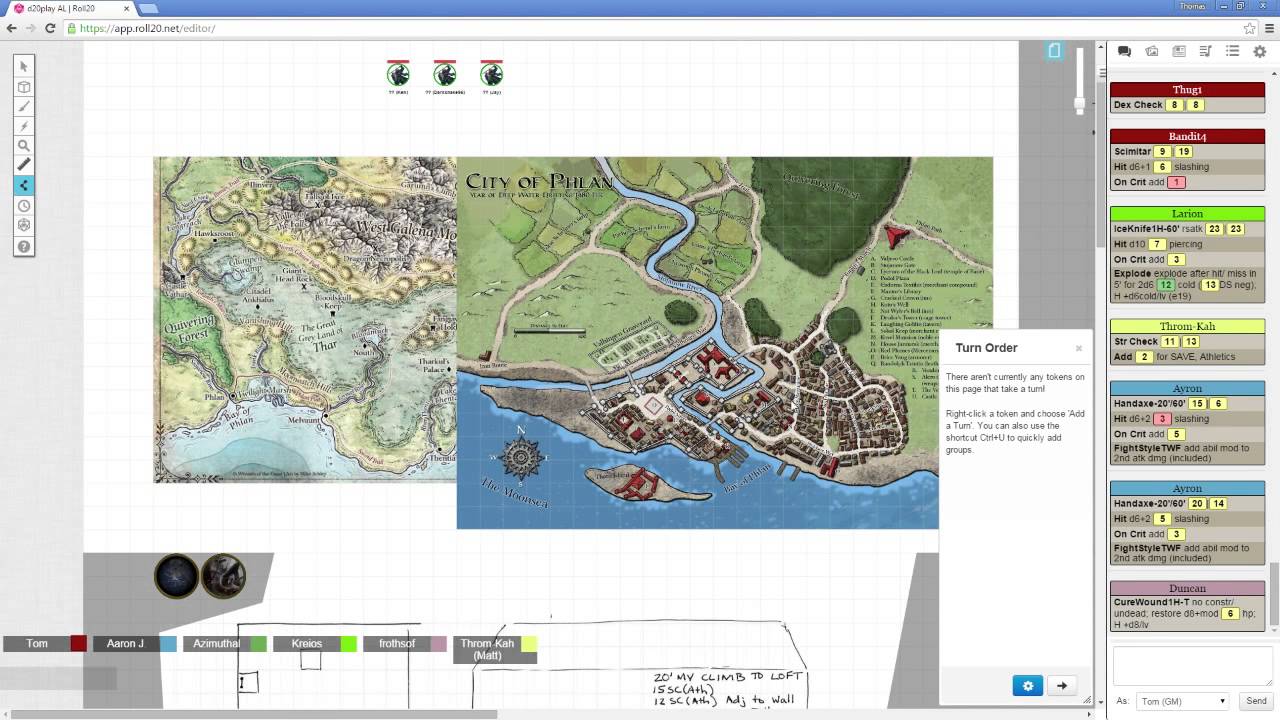Click the Azimuthal player name tag

(216, 644)
